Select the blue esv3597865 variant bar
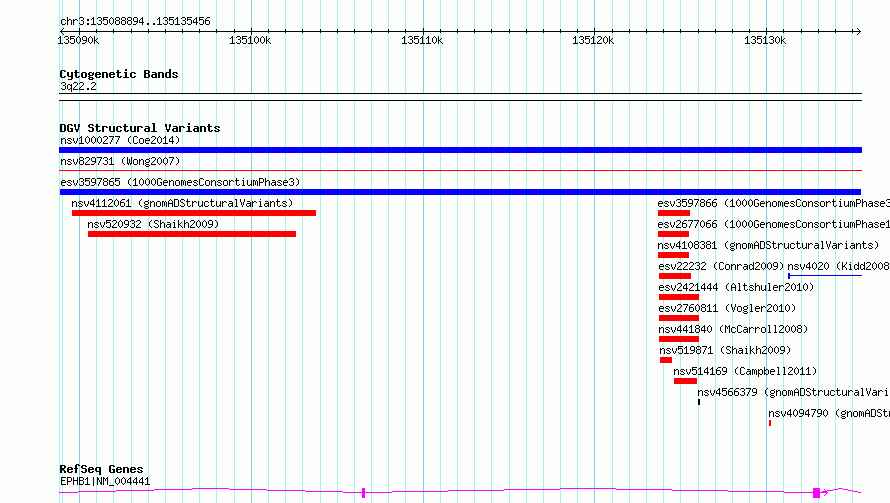 460,192
